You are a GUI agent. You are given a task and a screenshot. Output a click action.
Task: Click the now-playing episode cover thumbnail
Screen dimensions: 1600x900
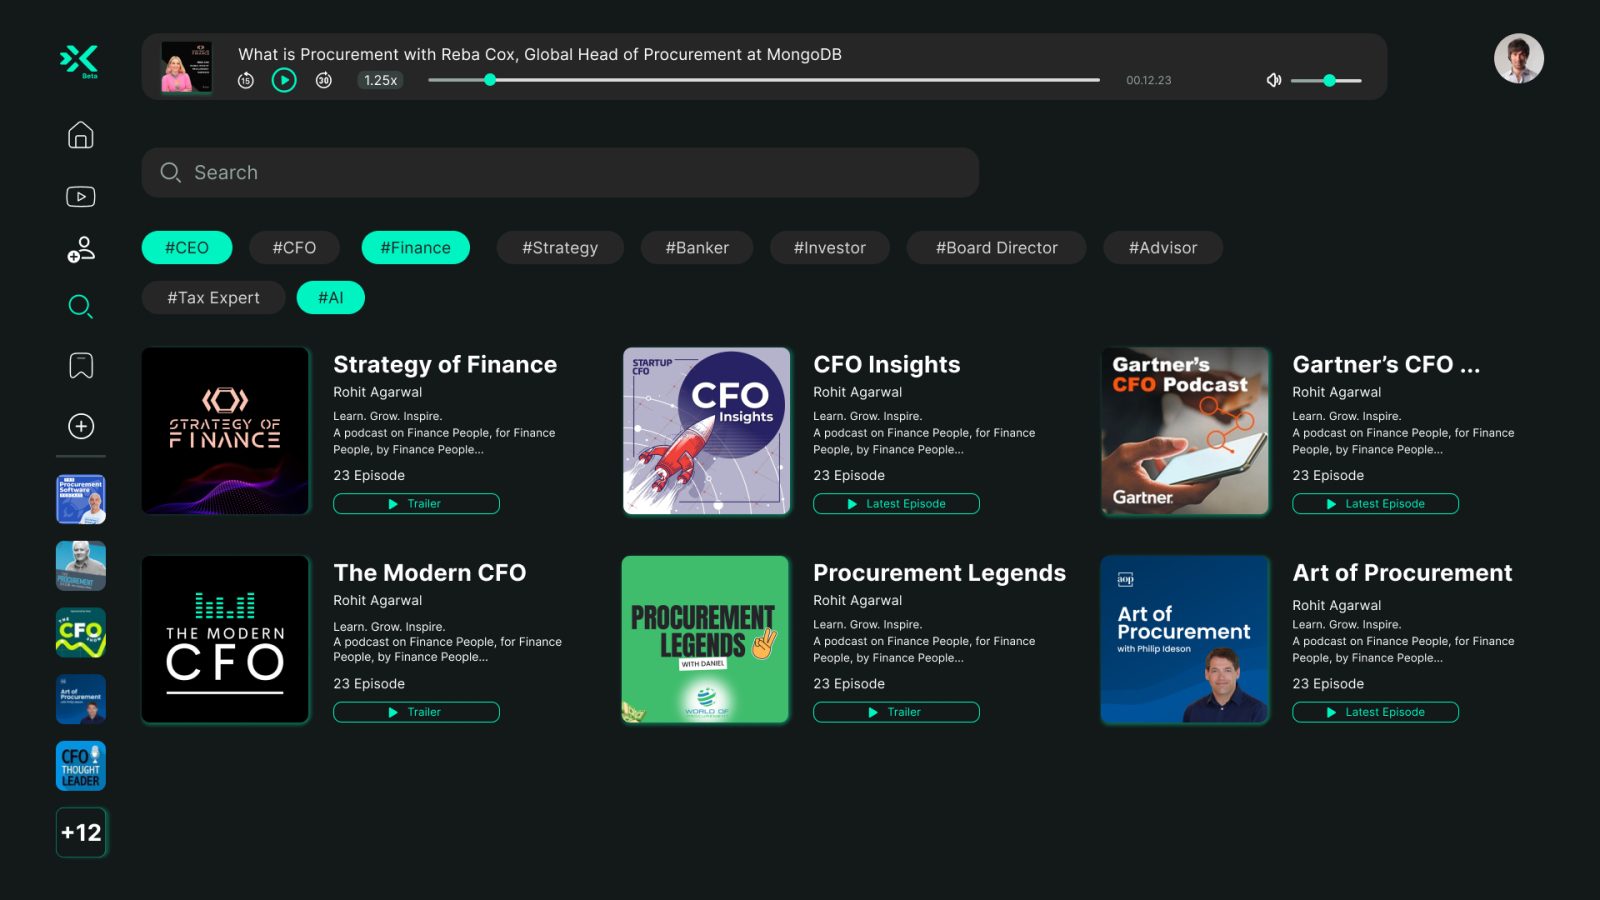pos(187,67)
